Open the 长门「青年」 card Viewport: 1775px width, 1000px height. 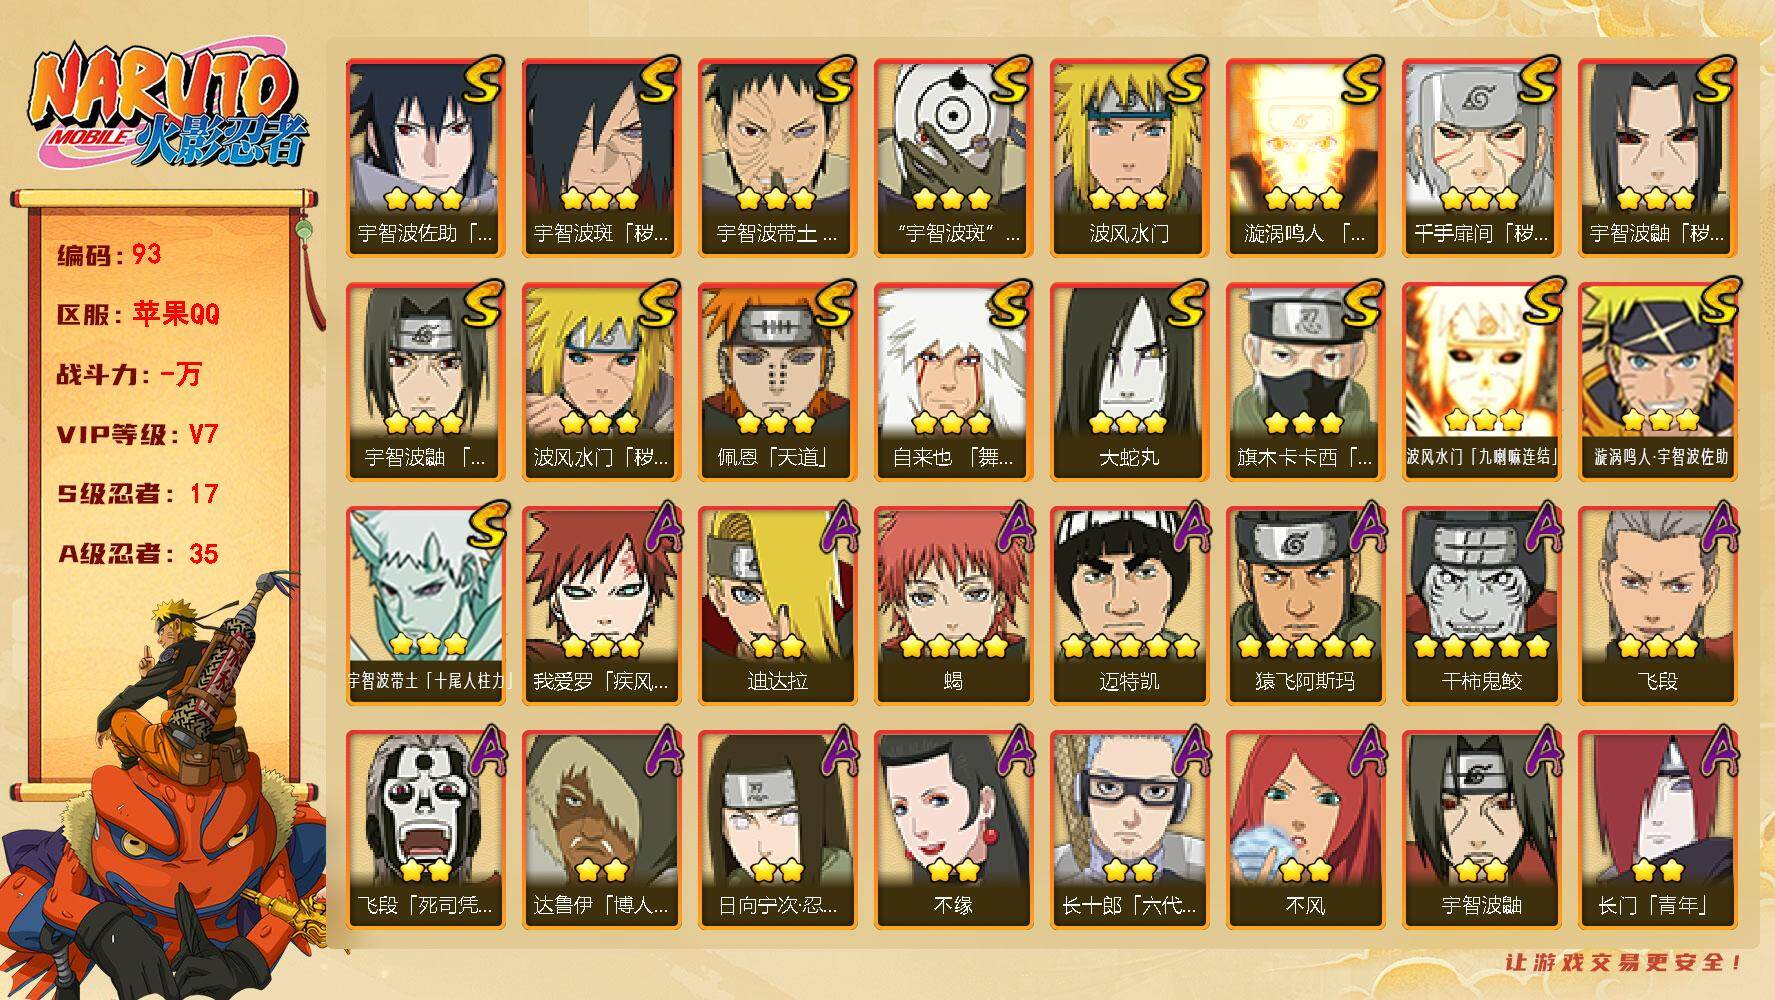(x=1657, y=830)
